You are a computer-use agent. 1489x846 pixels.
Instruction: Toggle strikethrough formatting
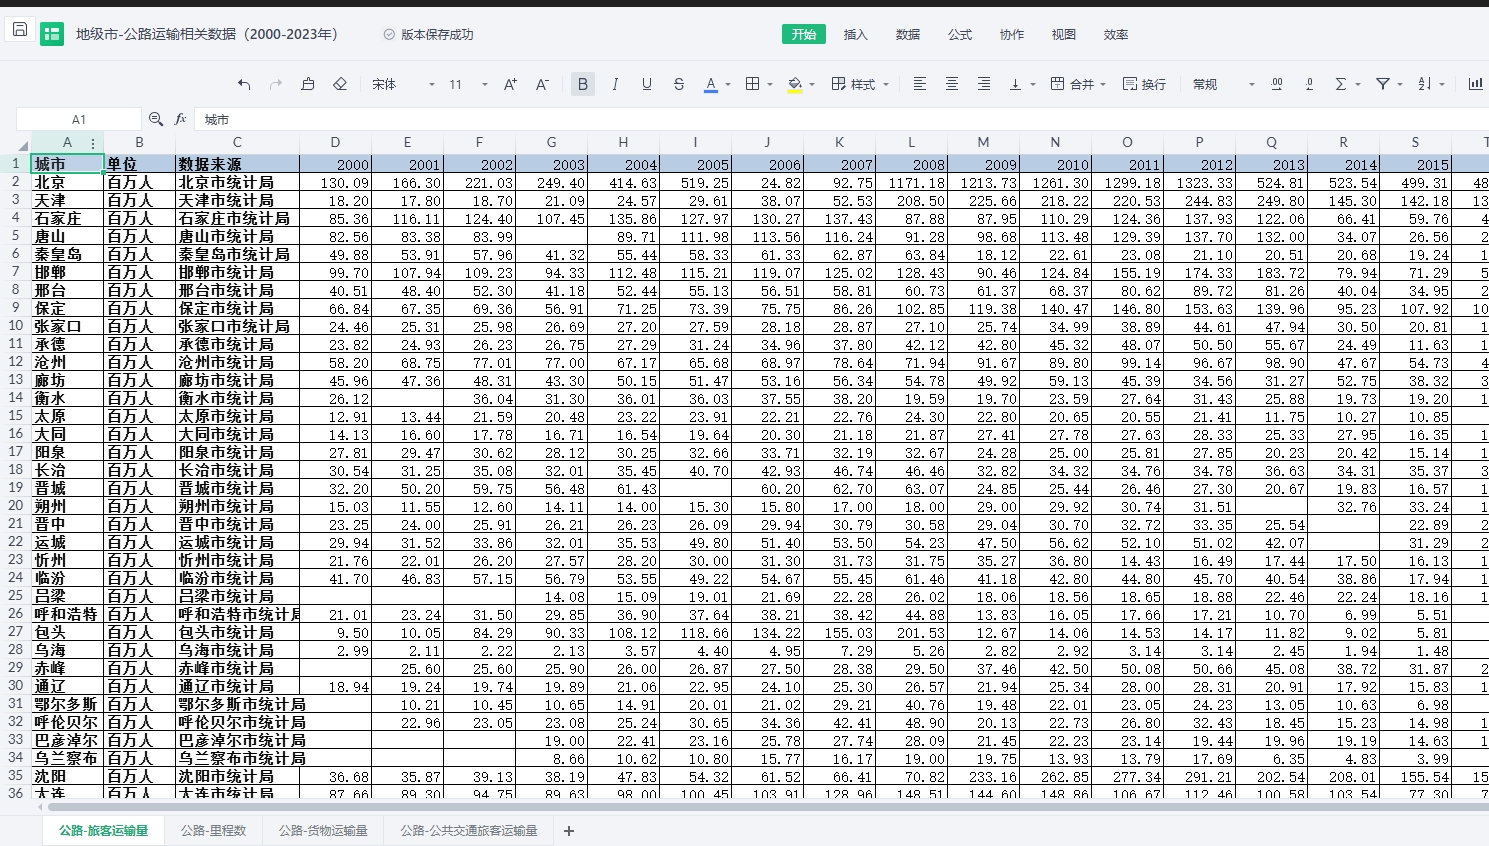pos(679,84)
